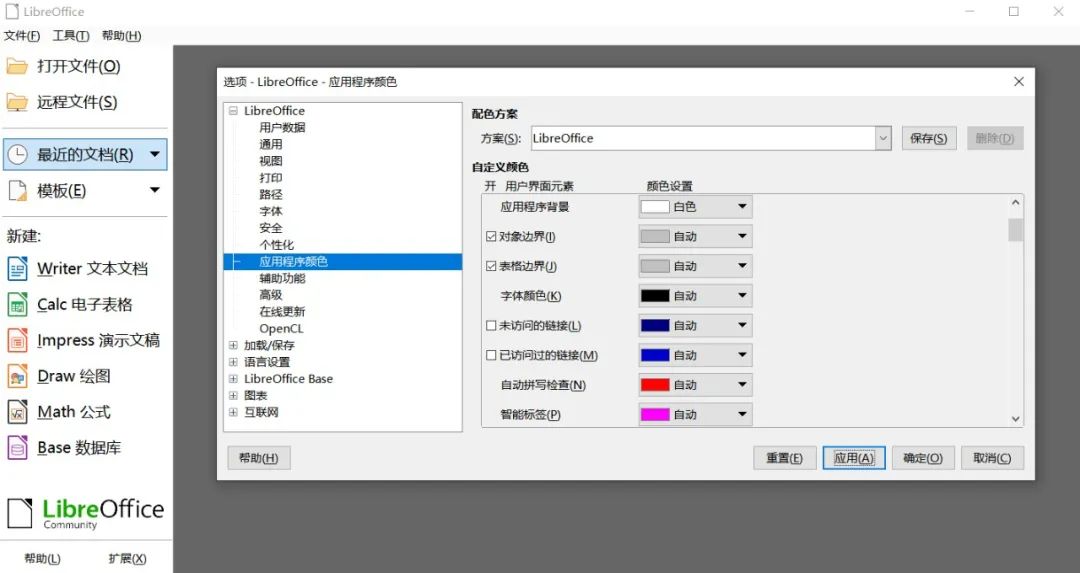This screenshot has width=1080, height=573.
Task: Click the 帮助 button in the dialog
Action: coord(258,458)
